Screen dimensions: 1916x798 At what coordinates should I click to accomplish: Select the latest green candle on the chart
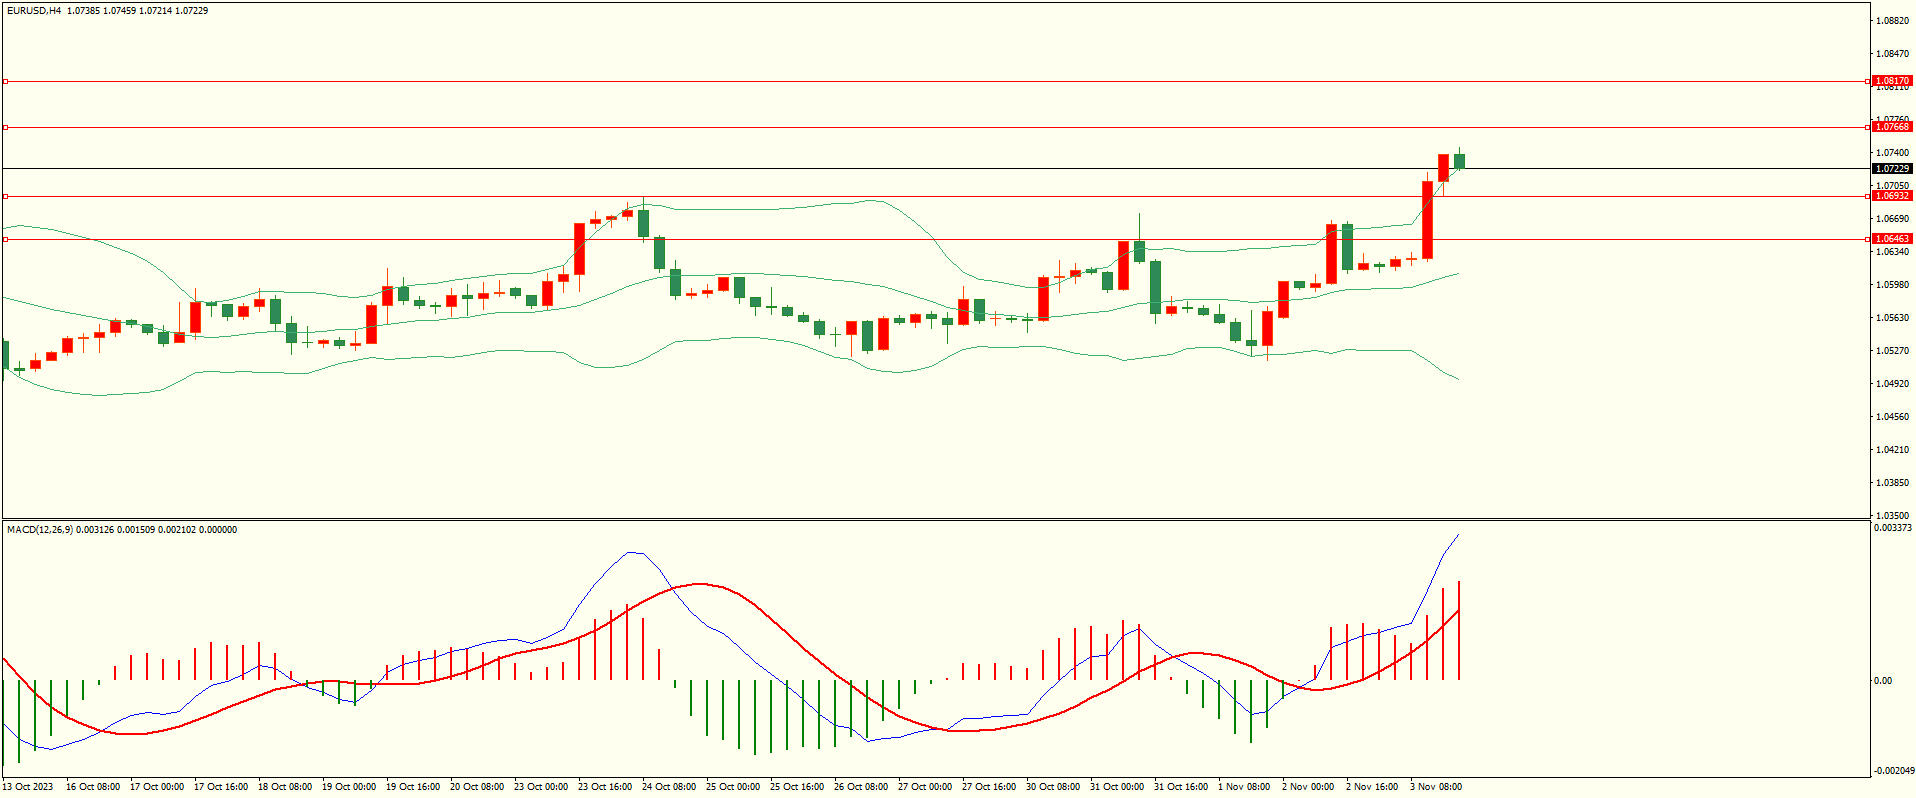pyautogui.click(x=1459, y=161)
